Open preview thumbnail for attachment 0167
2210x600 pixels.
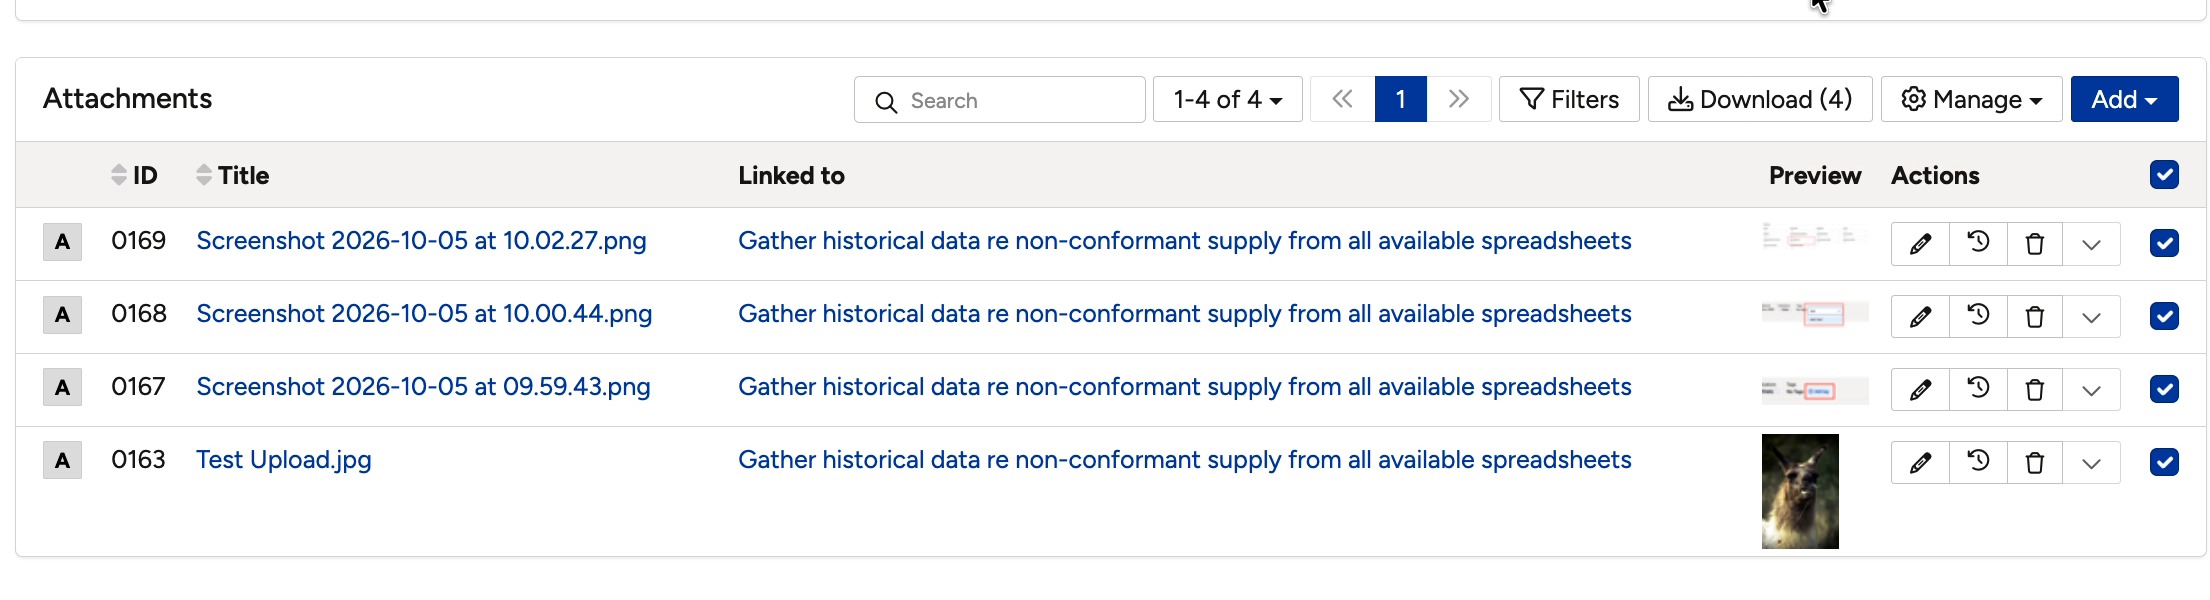click(1815, 390)
